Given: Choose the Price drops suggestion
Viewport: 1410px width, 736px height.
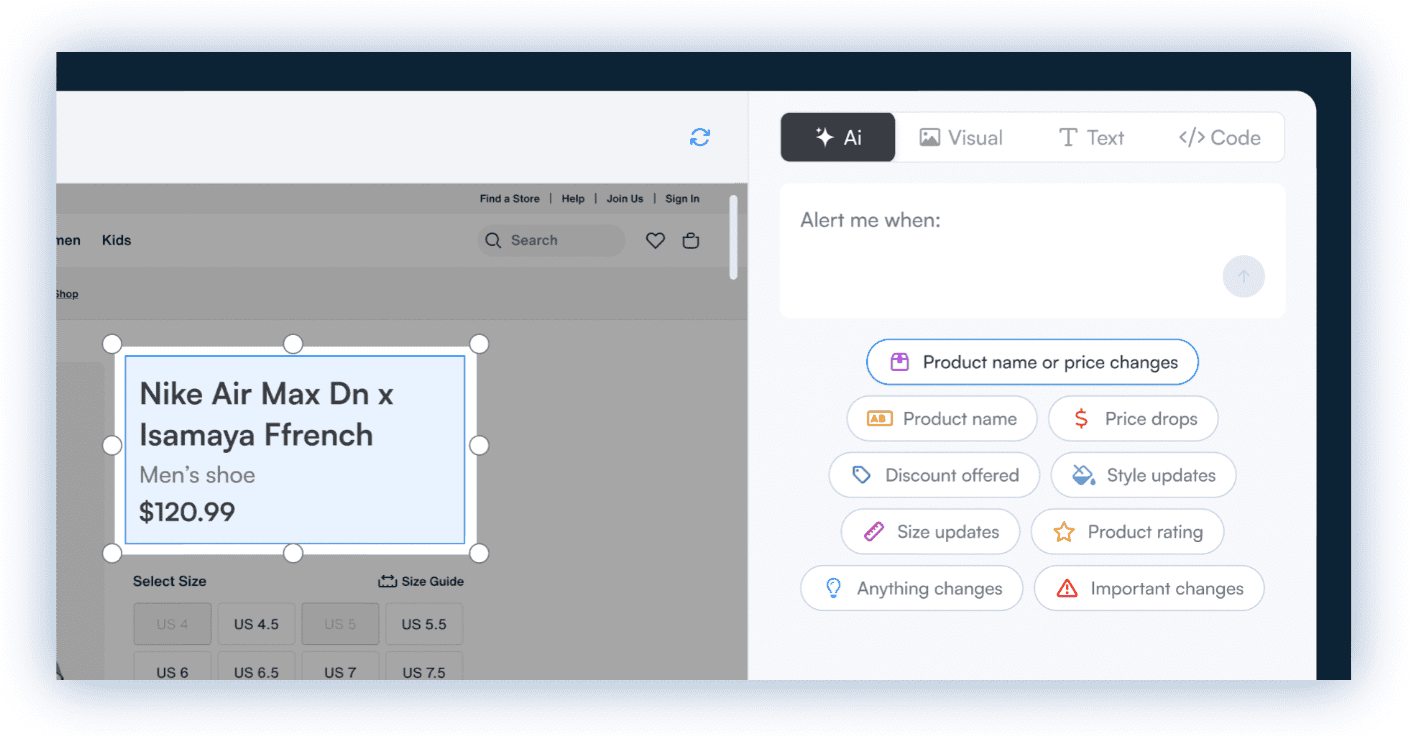Looking at the screenshot, I should coord(1133,419).
